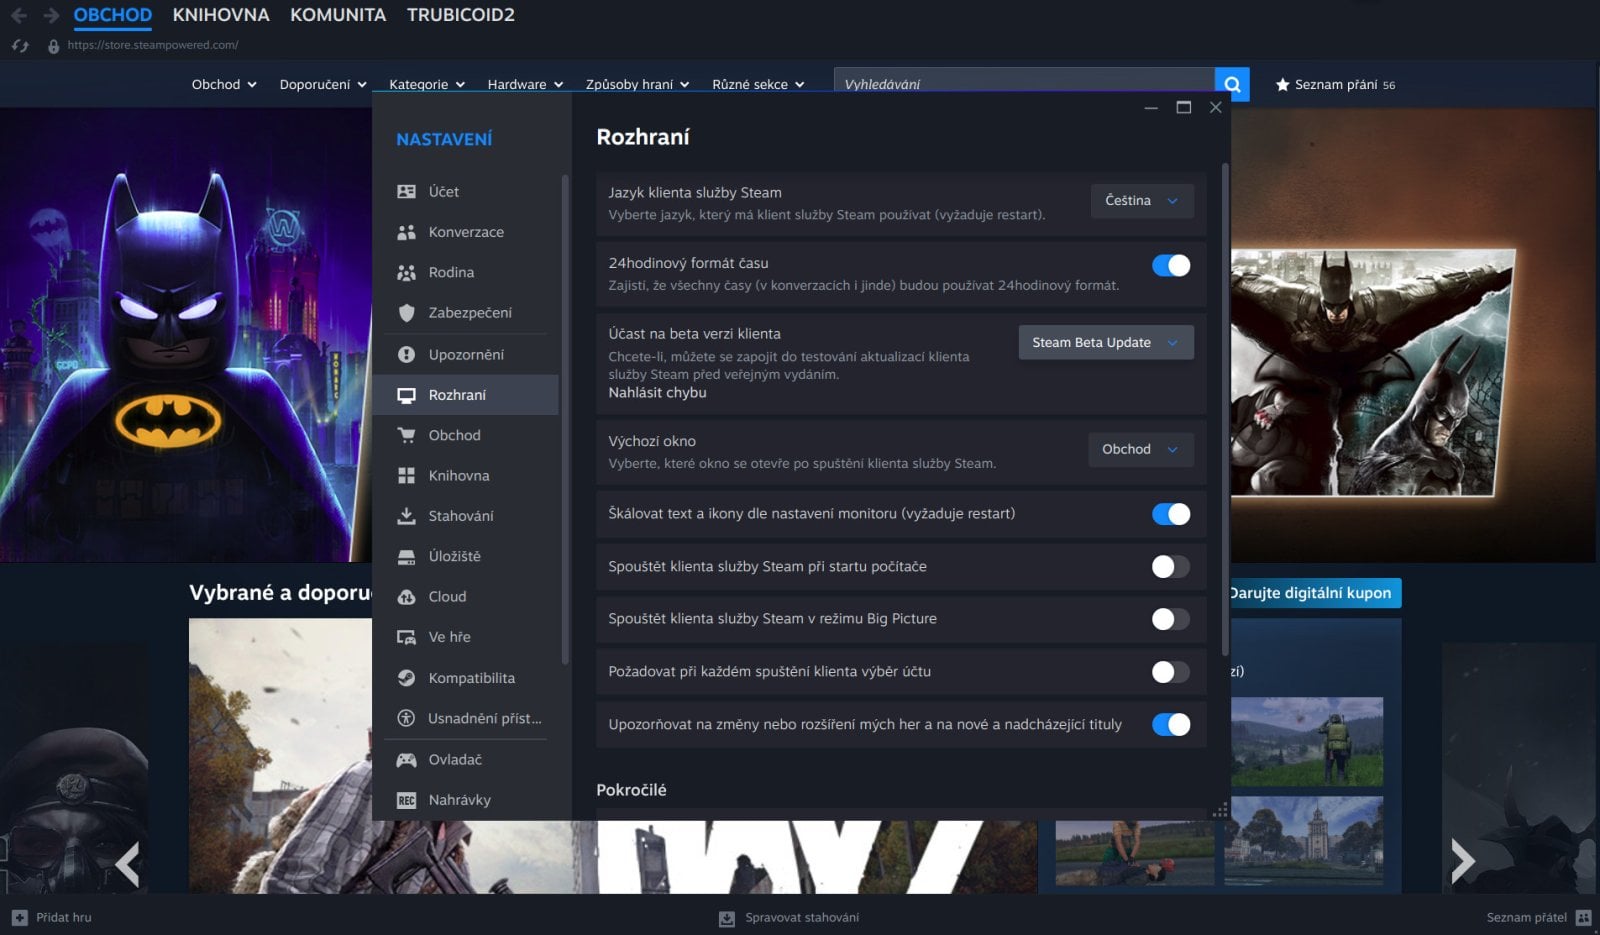The height and width of the screenshot is (935, 1600).
Task: Click the page reload icon
Action: tap(20, 45)
